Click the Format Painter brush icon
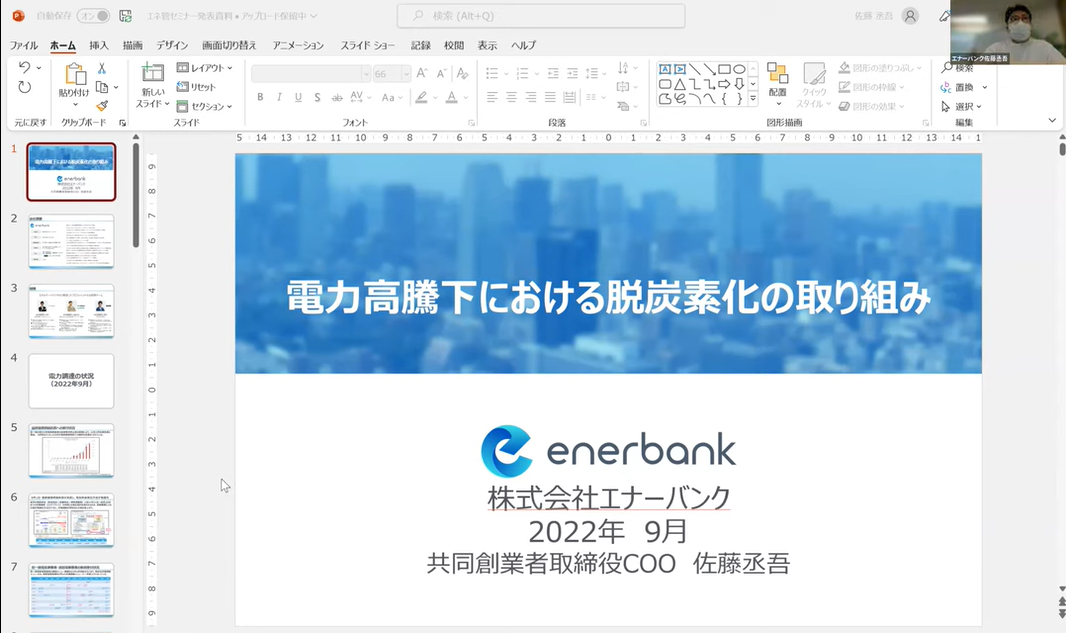This screenshot has height=633, width=1066. click(x=102, y=106)
